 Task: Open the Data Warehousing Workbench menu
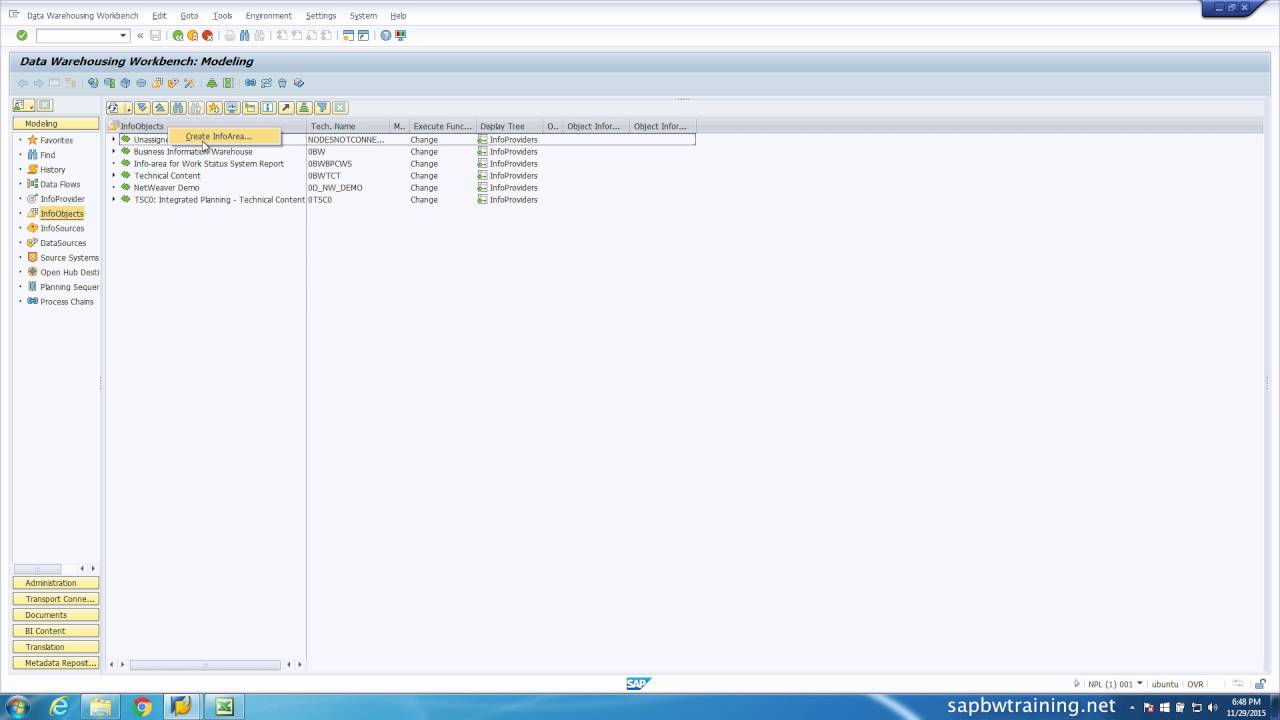click(x=82, y=16)
